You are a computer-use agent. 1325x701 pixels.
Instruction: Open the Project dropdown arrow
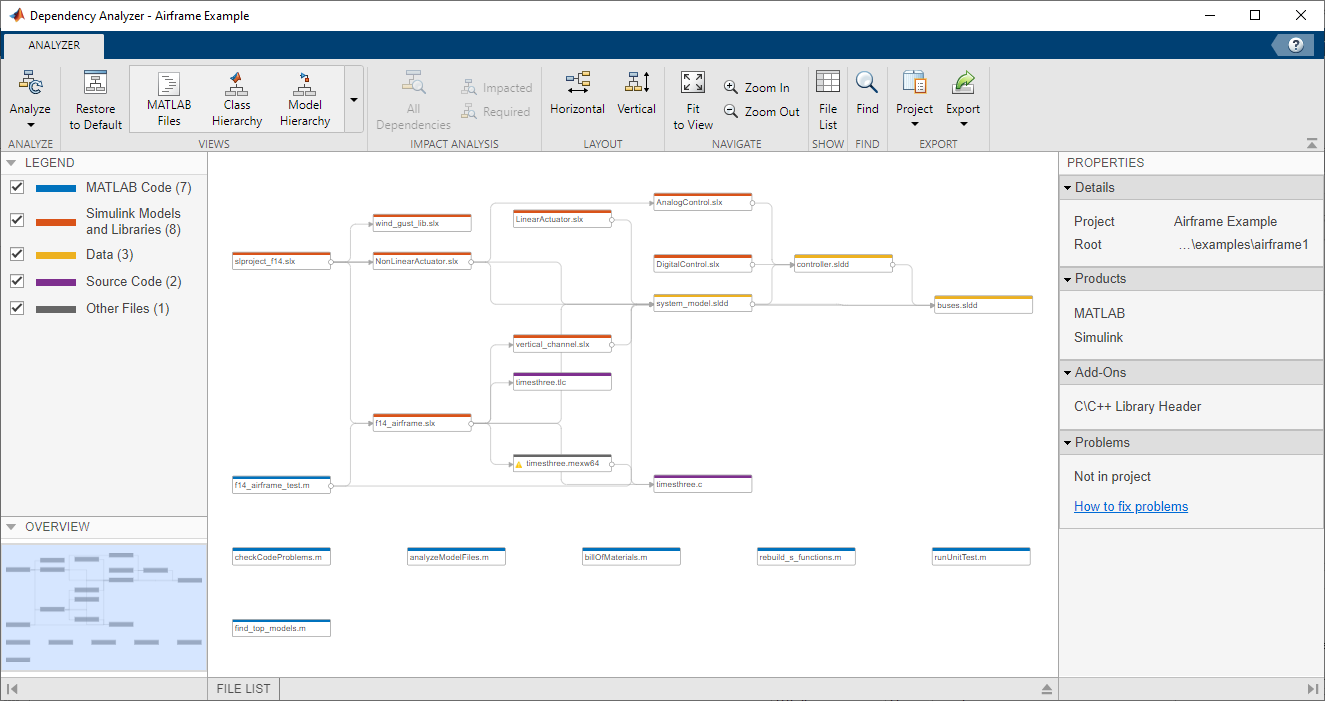coord(914,125)
